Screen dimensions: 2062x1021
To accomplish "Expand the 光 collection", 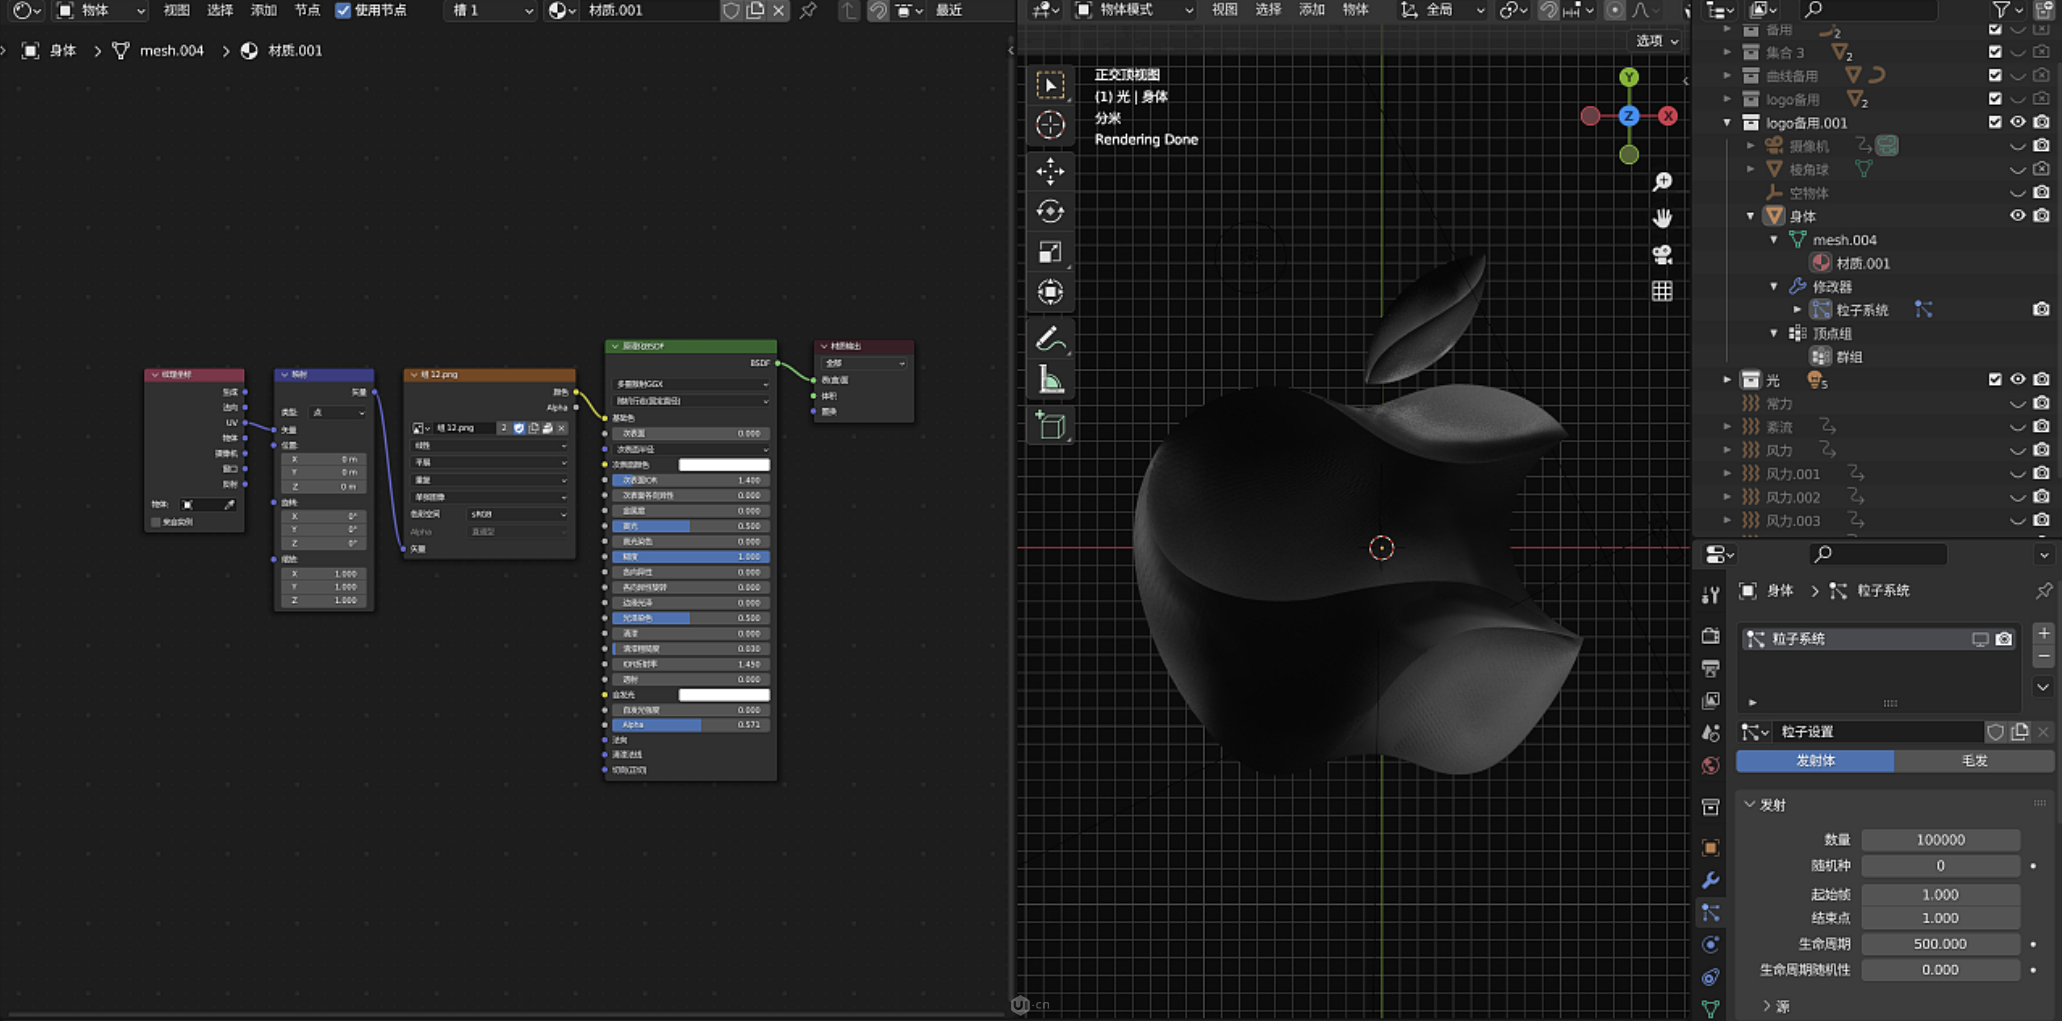I will (x=1727, y=380).
